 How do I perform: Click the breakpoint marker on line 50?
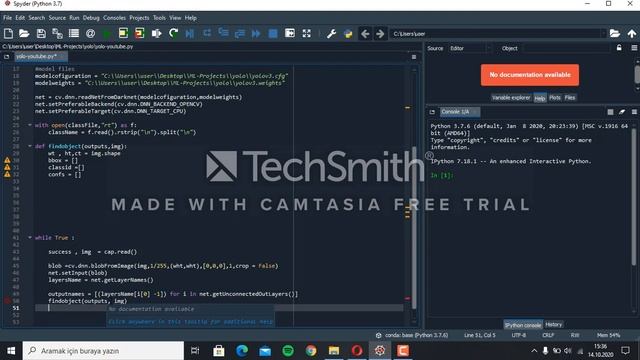tap(7, 301)
